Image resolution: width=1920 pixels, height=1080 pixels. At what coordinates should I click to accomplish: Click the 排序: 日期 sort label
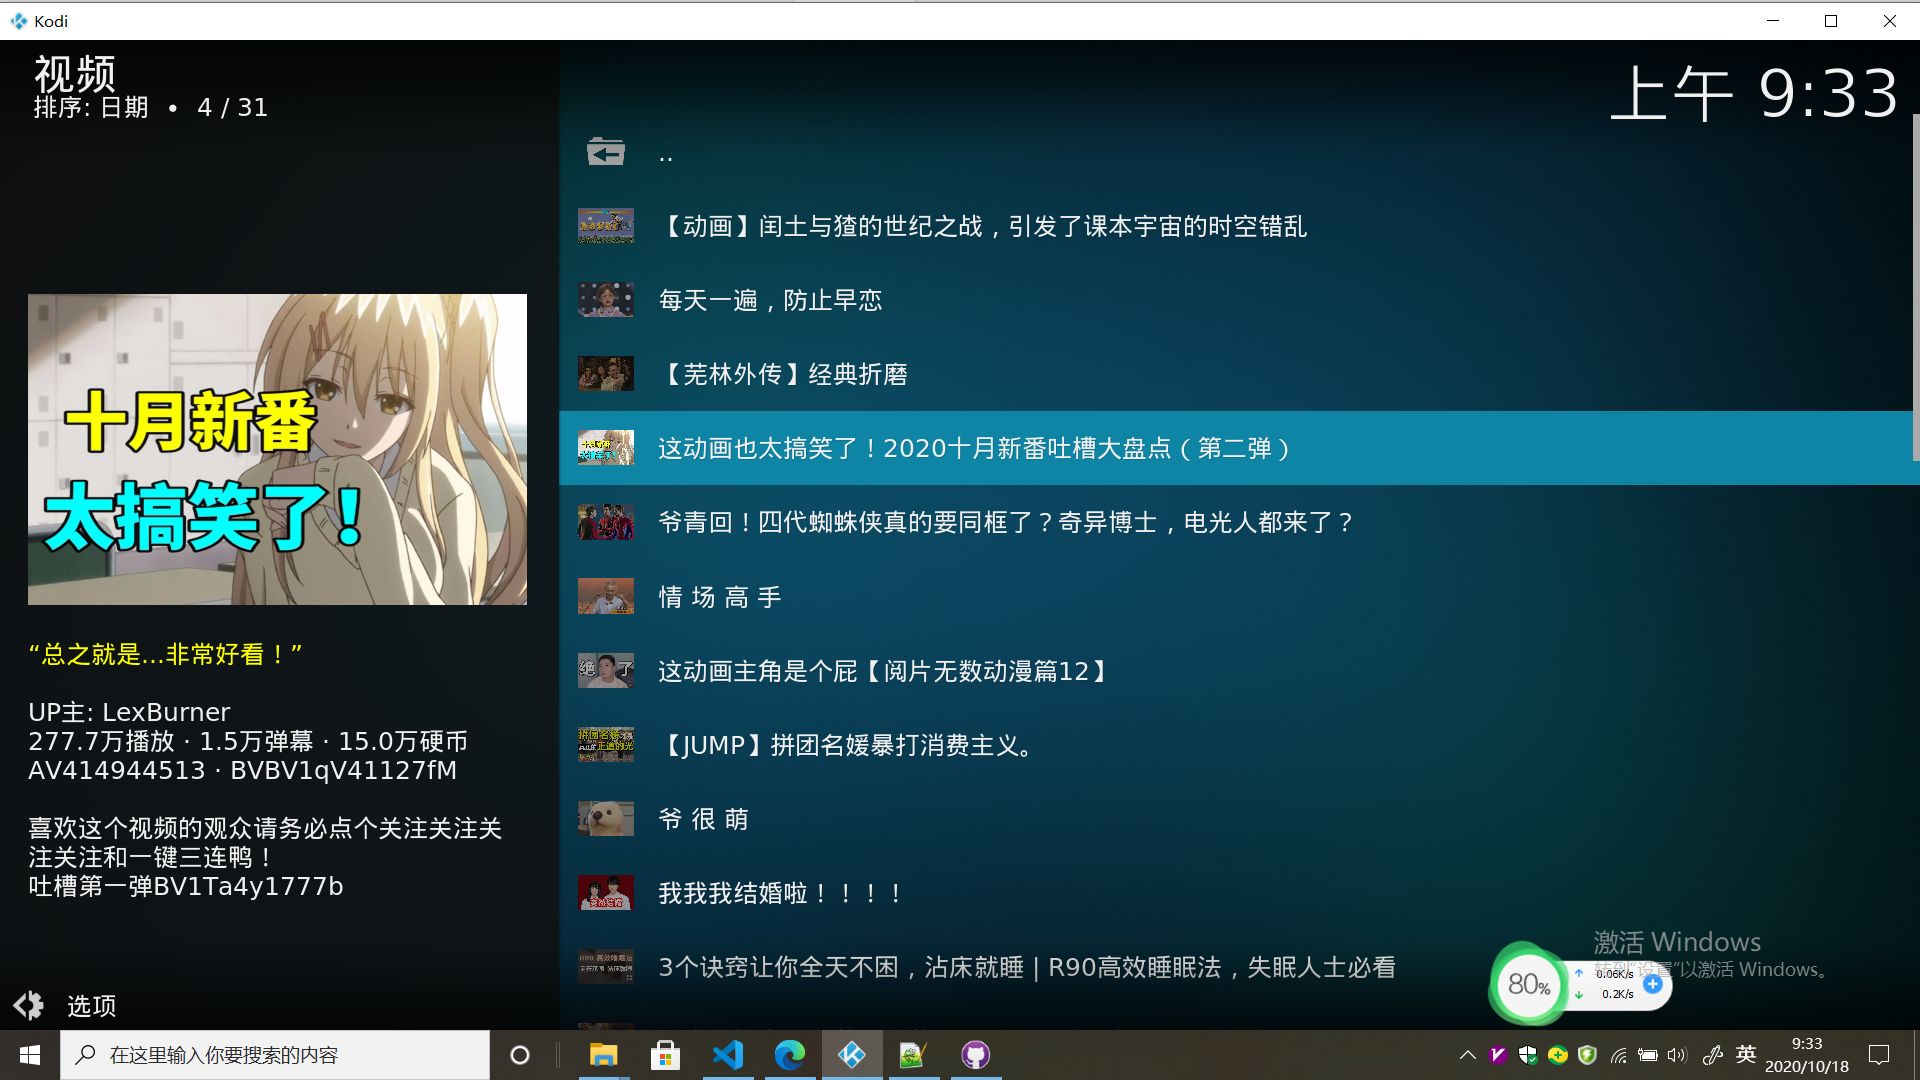click(91, 107)
